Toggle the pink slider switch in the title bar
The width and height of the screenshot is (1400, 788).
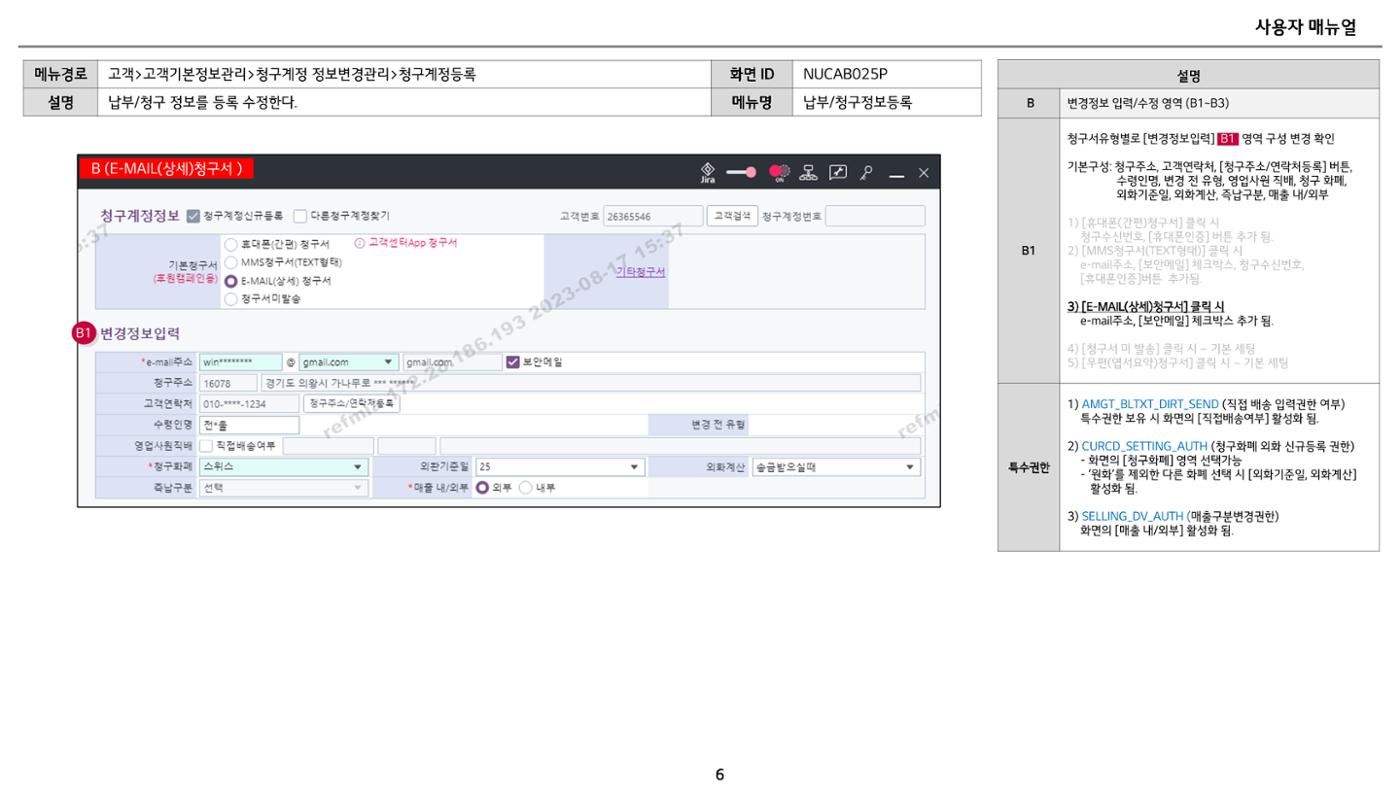point(741,172)
